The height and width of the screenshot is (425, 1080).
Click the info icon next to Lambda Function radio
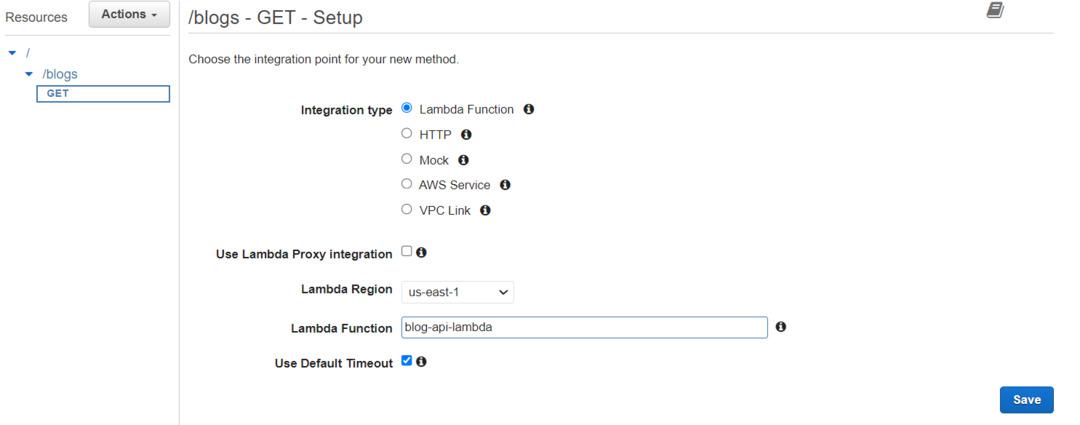point(529,109)
